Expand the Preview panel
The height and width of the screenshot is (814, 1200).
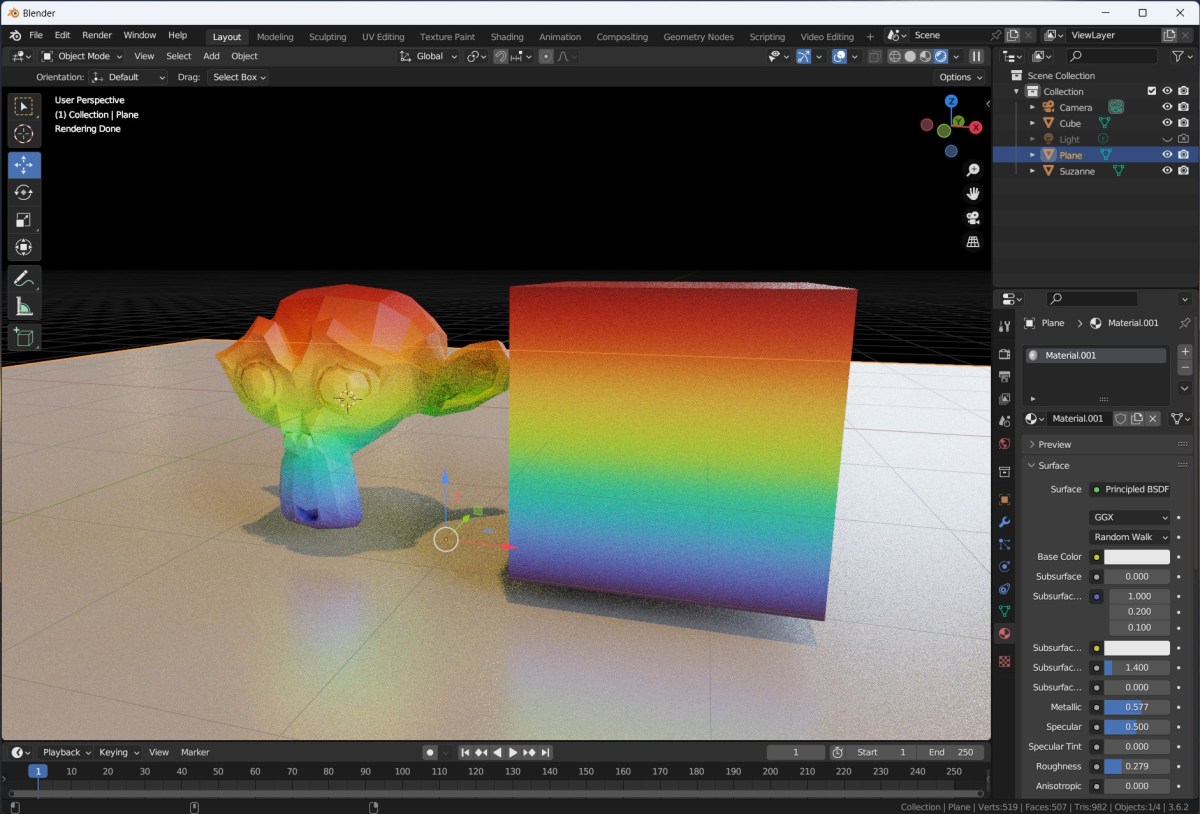pyautogui.click(x=1054, y=444)
